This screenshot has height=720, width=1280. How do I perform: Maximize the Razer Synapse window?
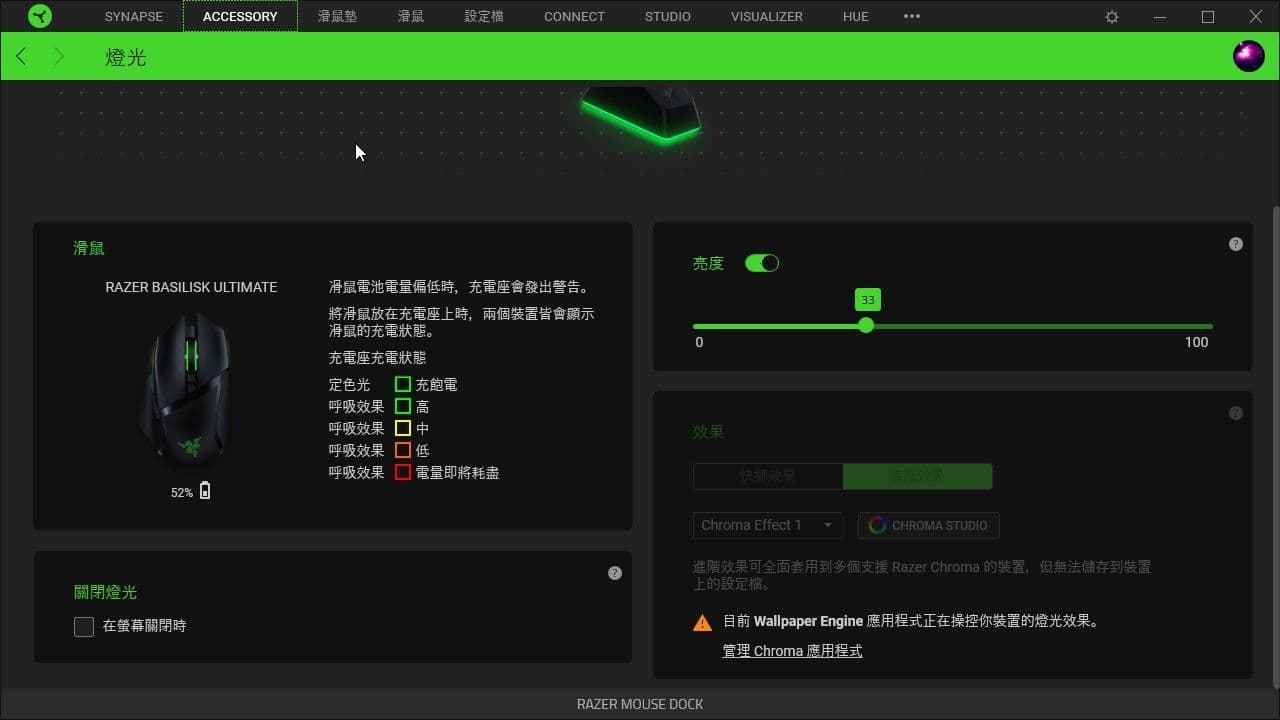(1208, 17)
